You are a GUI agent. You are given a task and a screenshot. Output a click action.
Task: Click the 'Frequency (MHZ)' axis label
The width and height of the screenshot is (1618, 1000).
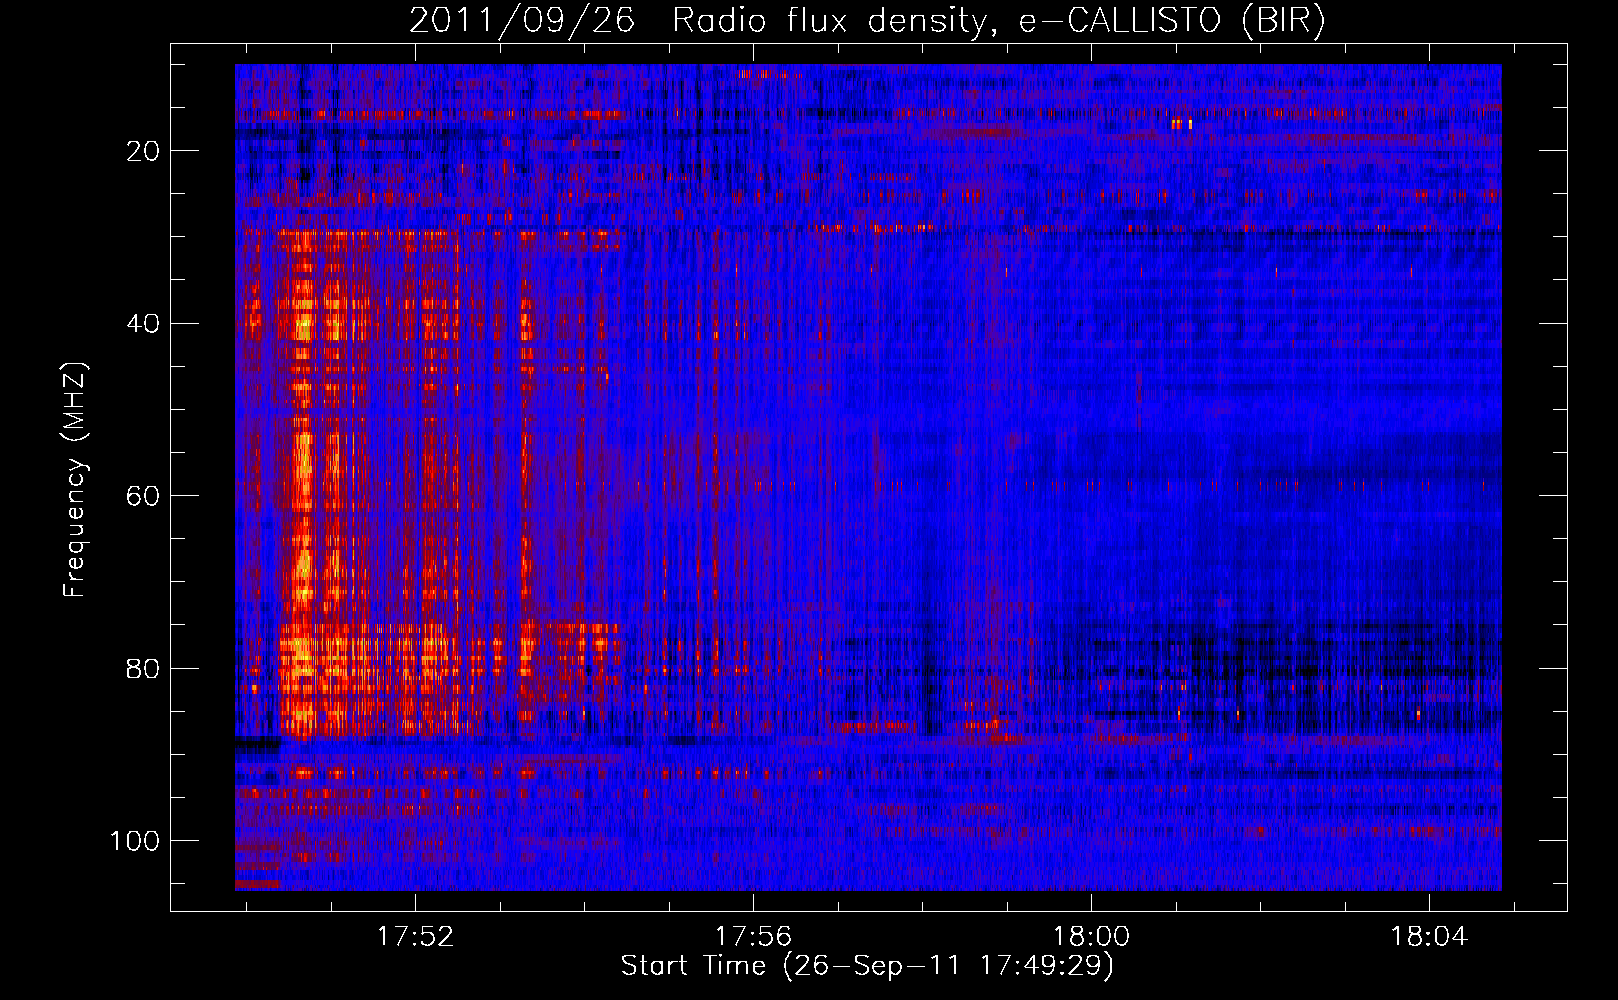coord(76,479)
